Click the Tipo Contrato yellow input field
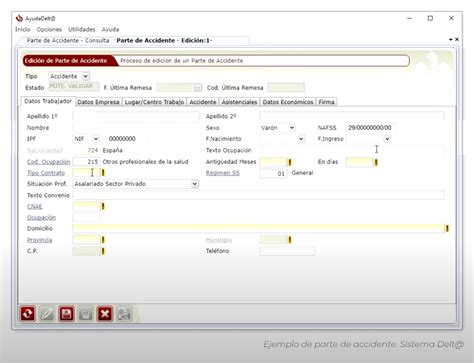Image resolution: width=474 pixels, height=363 pixels. pyautogui.click(x=86, y=173)
